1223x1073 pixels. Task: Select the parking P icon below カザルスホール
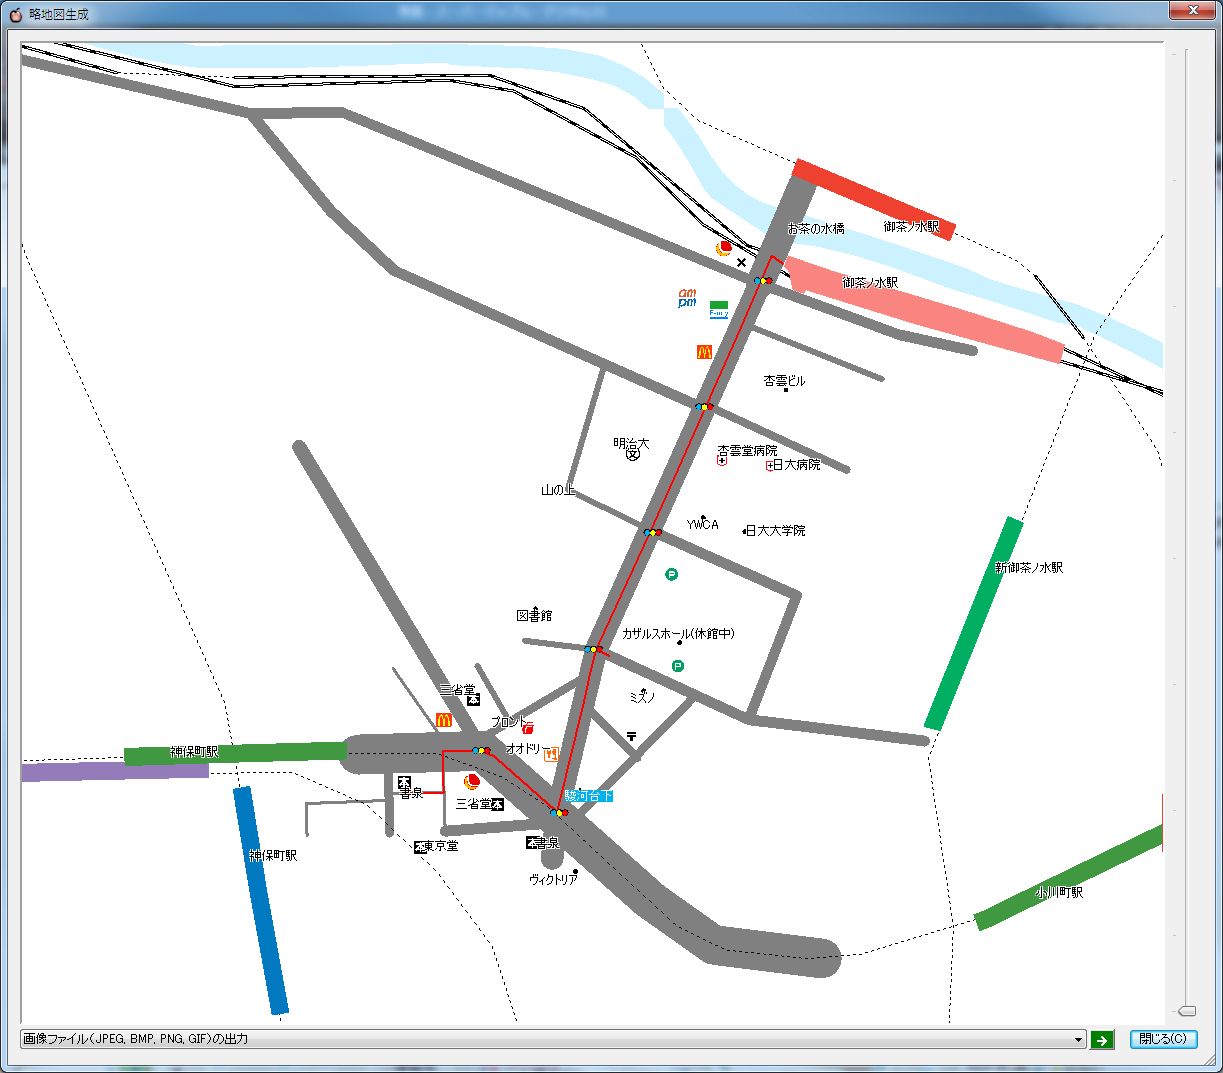[x=678, y=666]
